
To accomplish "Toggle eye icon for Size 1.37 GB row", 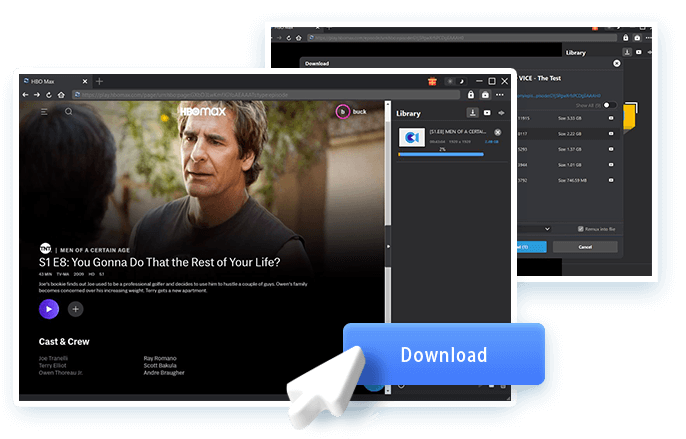I will click(x=611, y=149).
